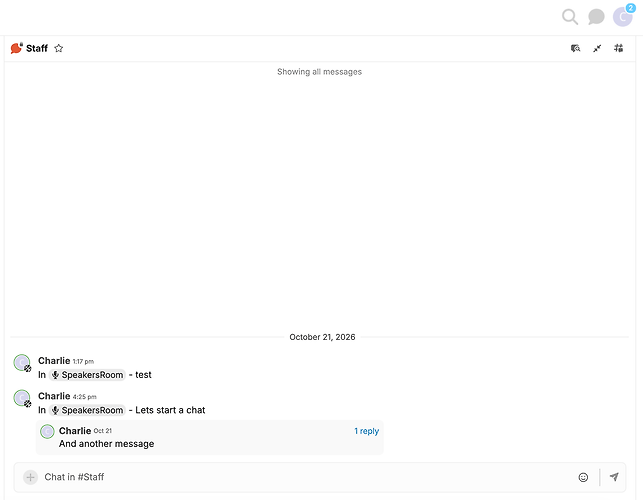This screenshot has width=643, height=500.
Task: Open the chat bubble icon in top bar
Action: click(x=596, y=17)
